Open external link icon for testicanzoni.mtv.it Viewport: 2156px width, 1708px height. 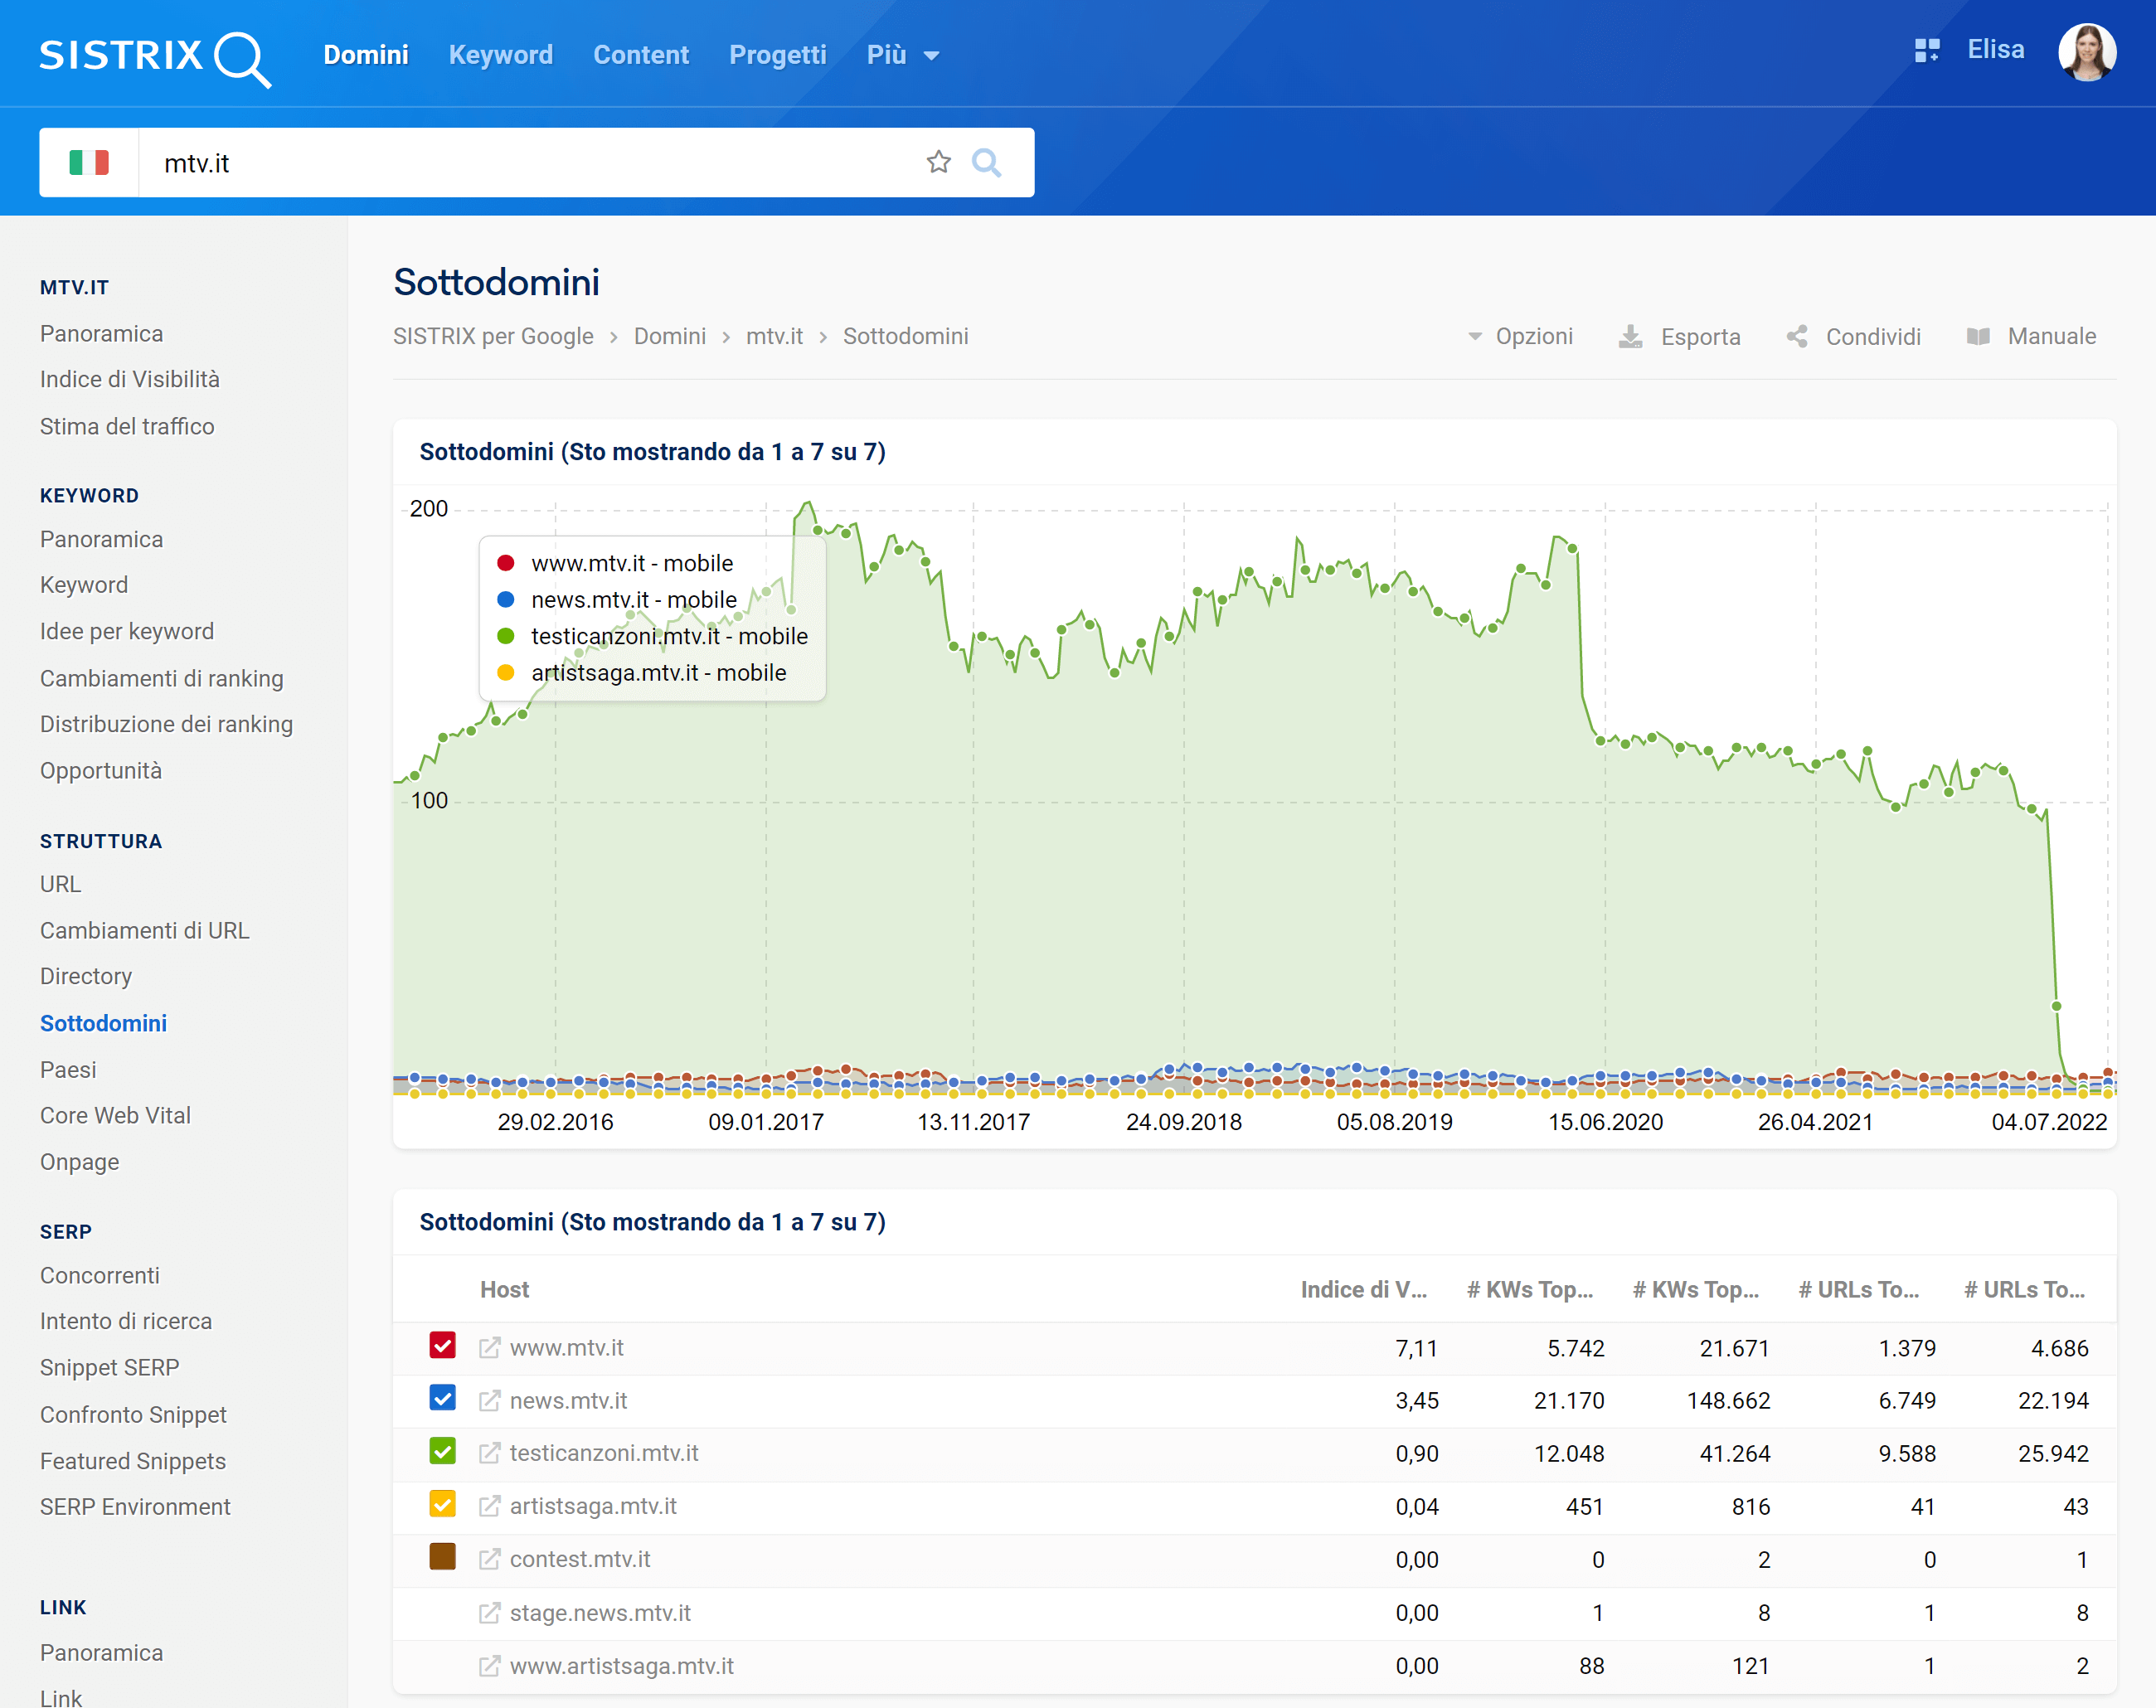(x=489, y=1454)
